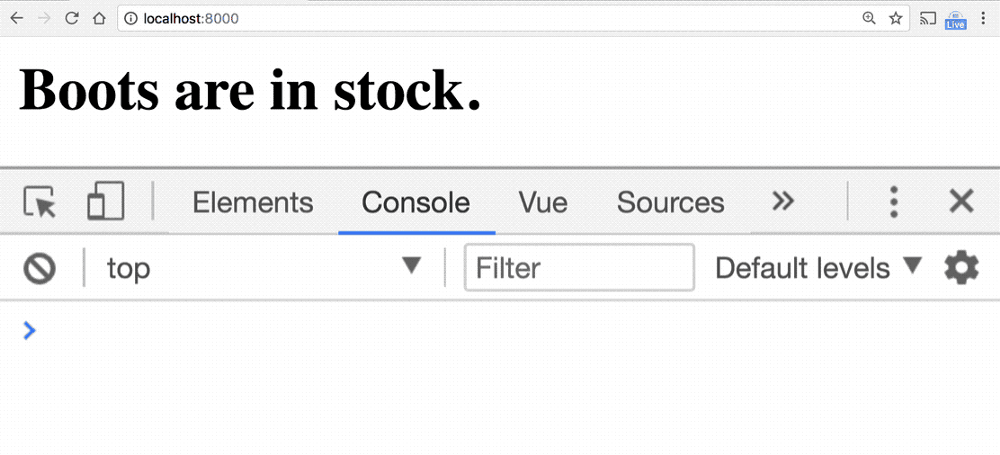This screenshot has width=1000, height=455.
Task: Open the top context dropdown
Action: click(263, 268)
